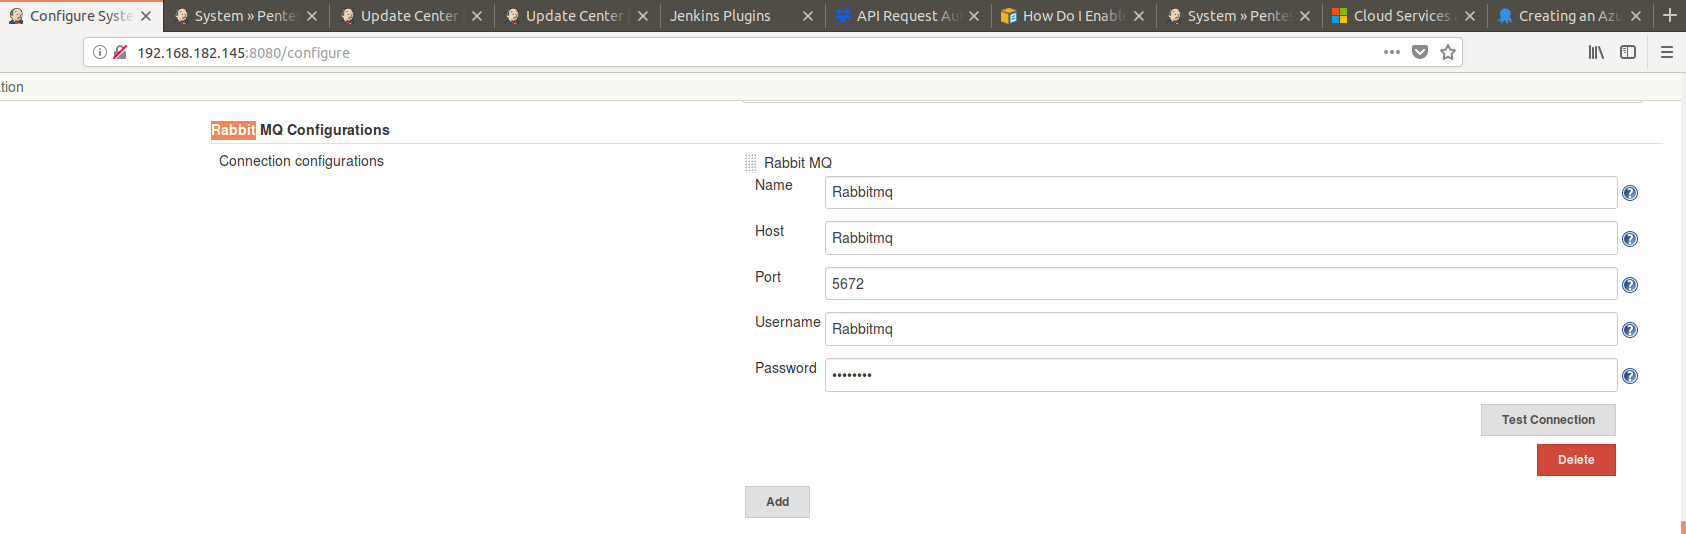Screen dimensions: 1686x534
Task: Close the API Request tab
Action: click(973, 16)
